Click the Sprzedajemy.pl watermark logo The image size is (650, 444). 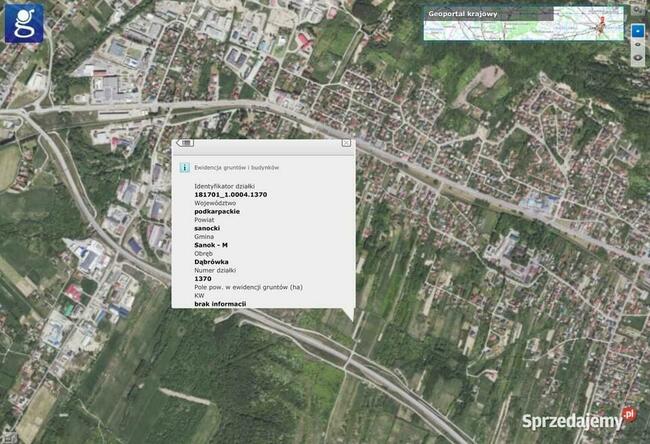[578, 420]
